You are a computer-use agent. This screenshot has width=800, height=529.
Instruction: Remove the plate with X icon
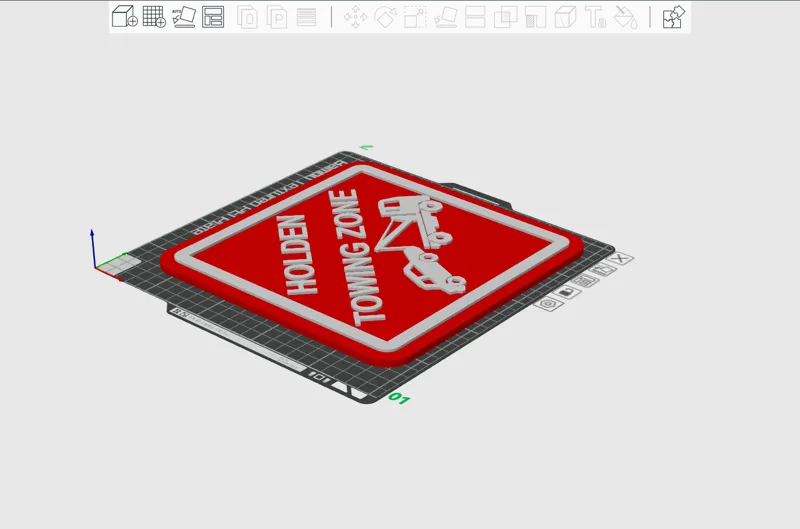tap(620, 259)
